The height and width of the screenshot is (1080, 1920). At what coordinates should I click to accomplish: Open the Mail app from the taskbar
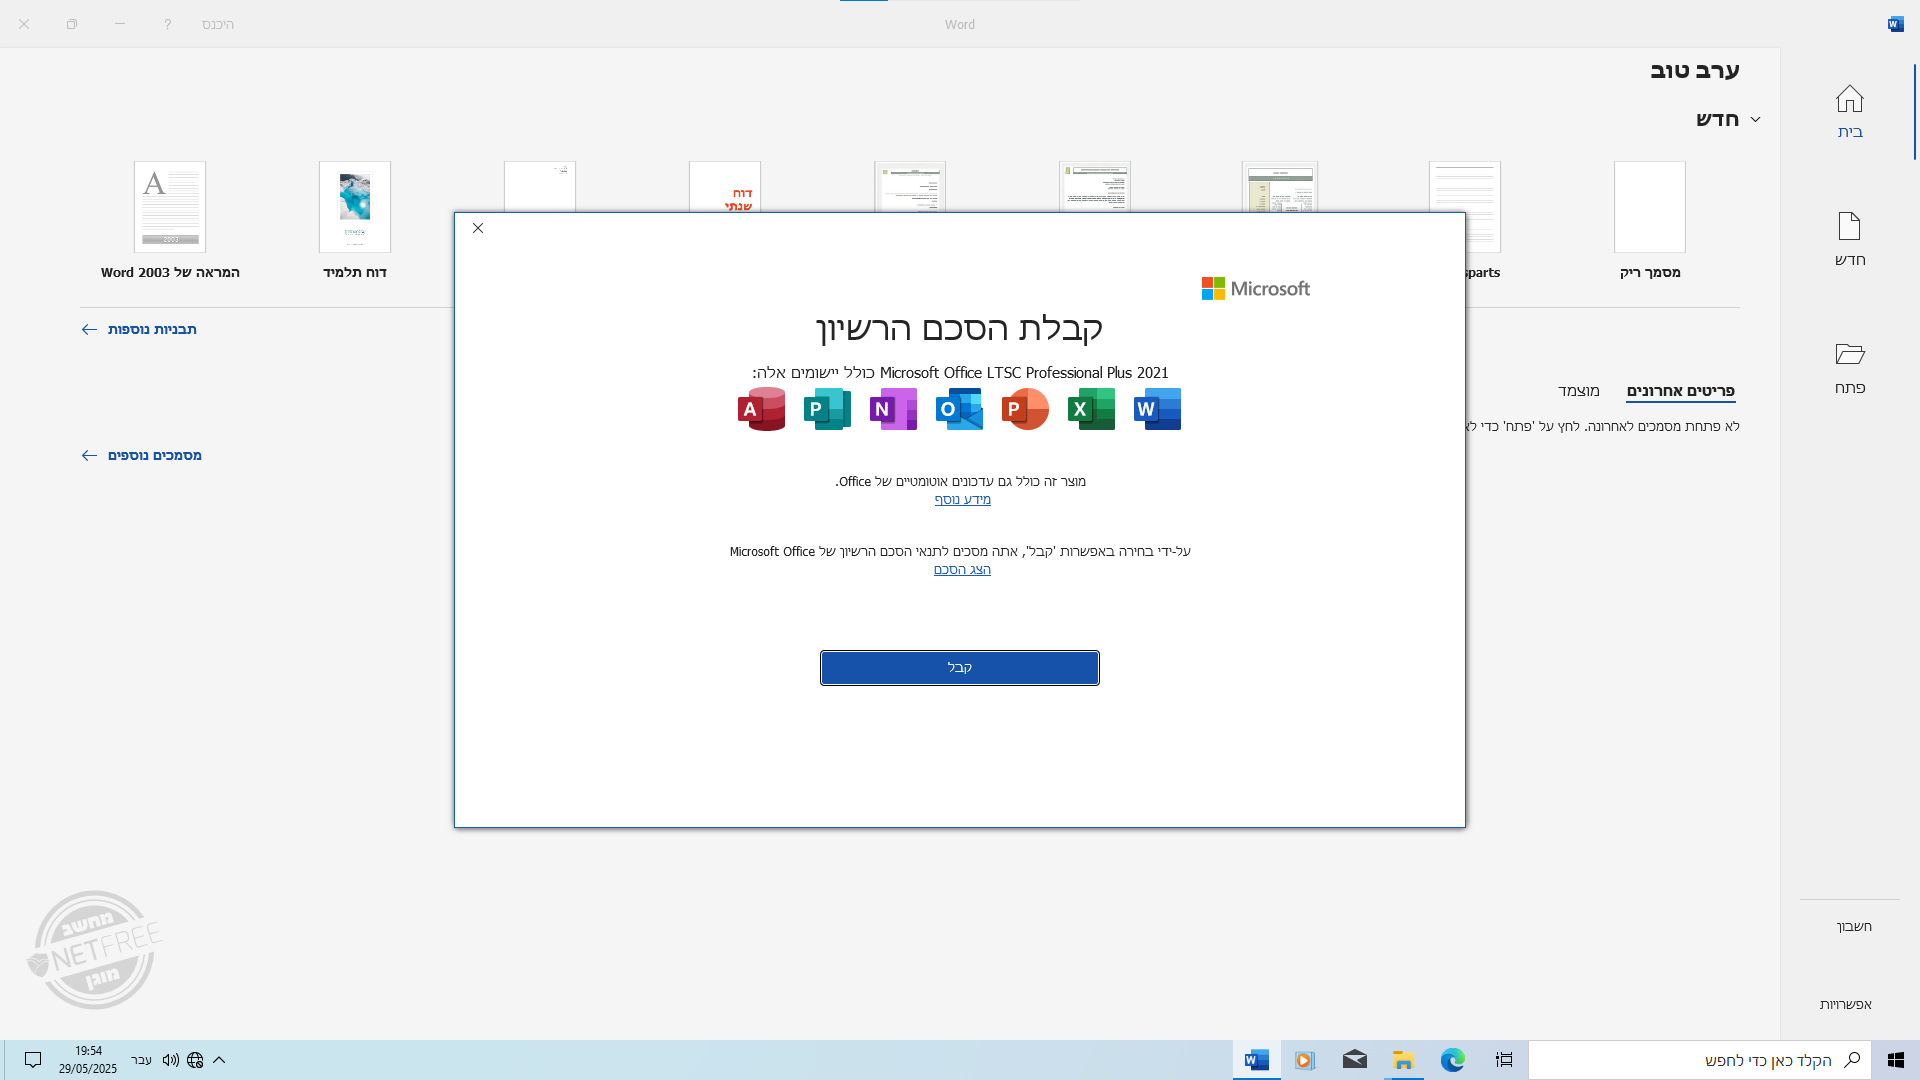1354,1060
